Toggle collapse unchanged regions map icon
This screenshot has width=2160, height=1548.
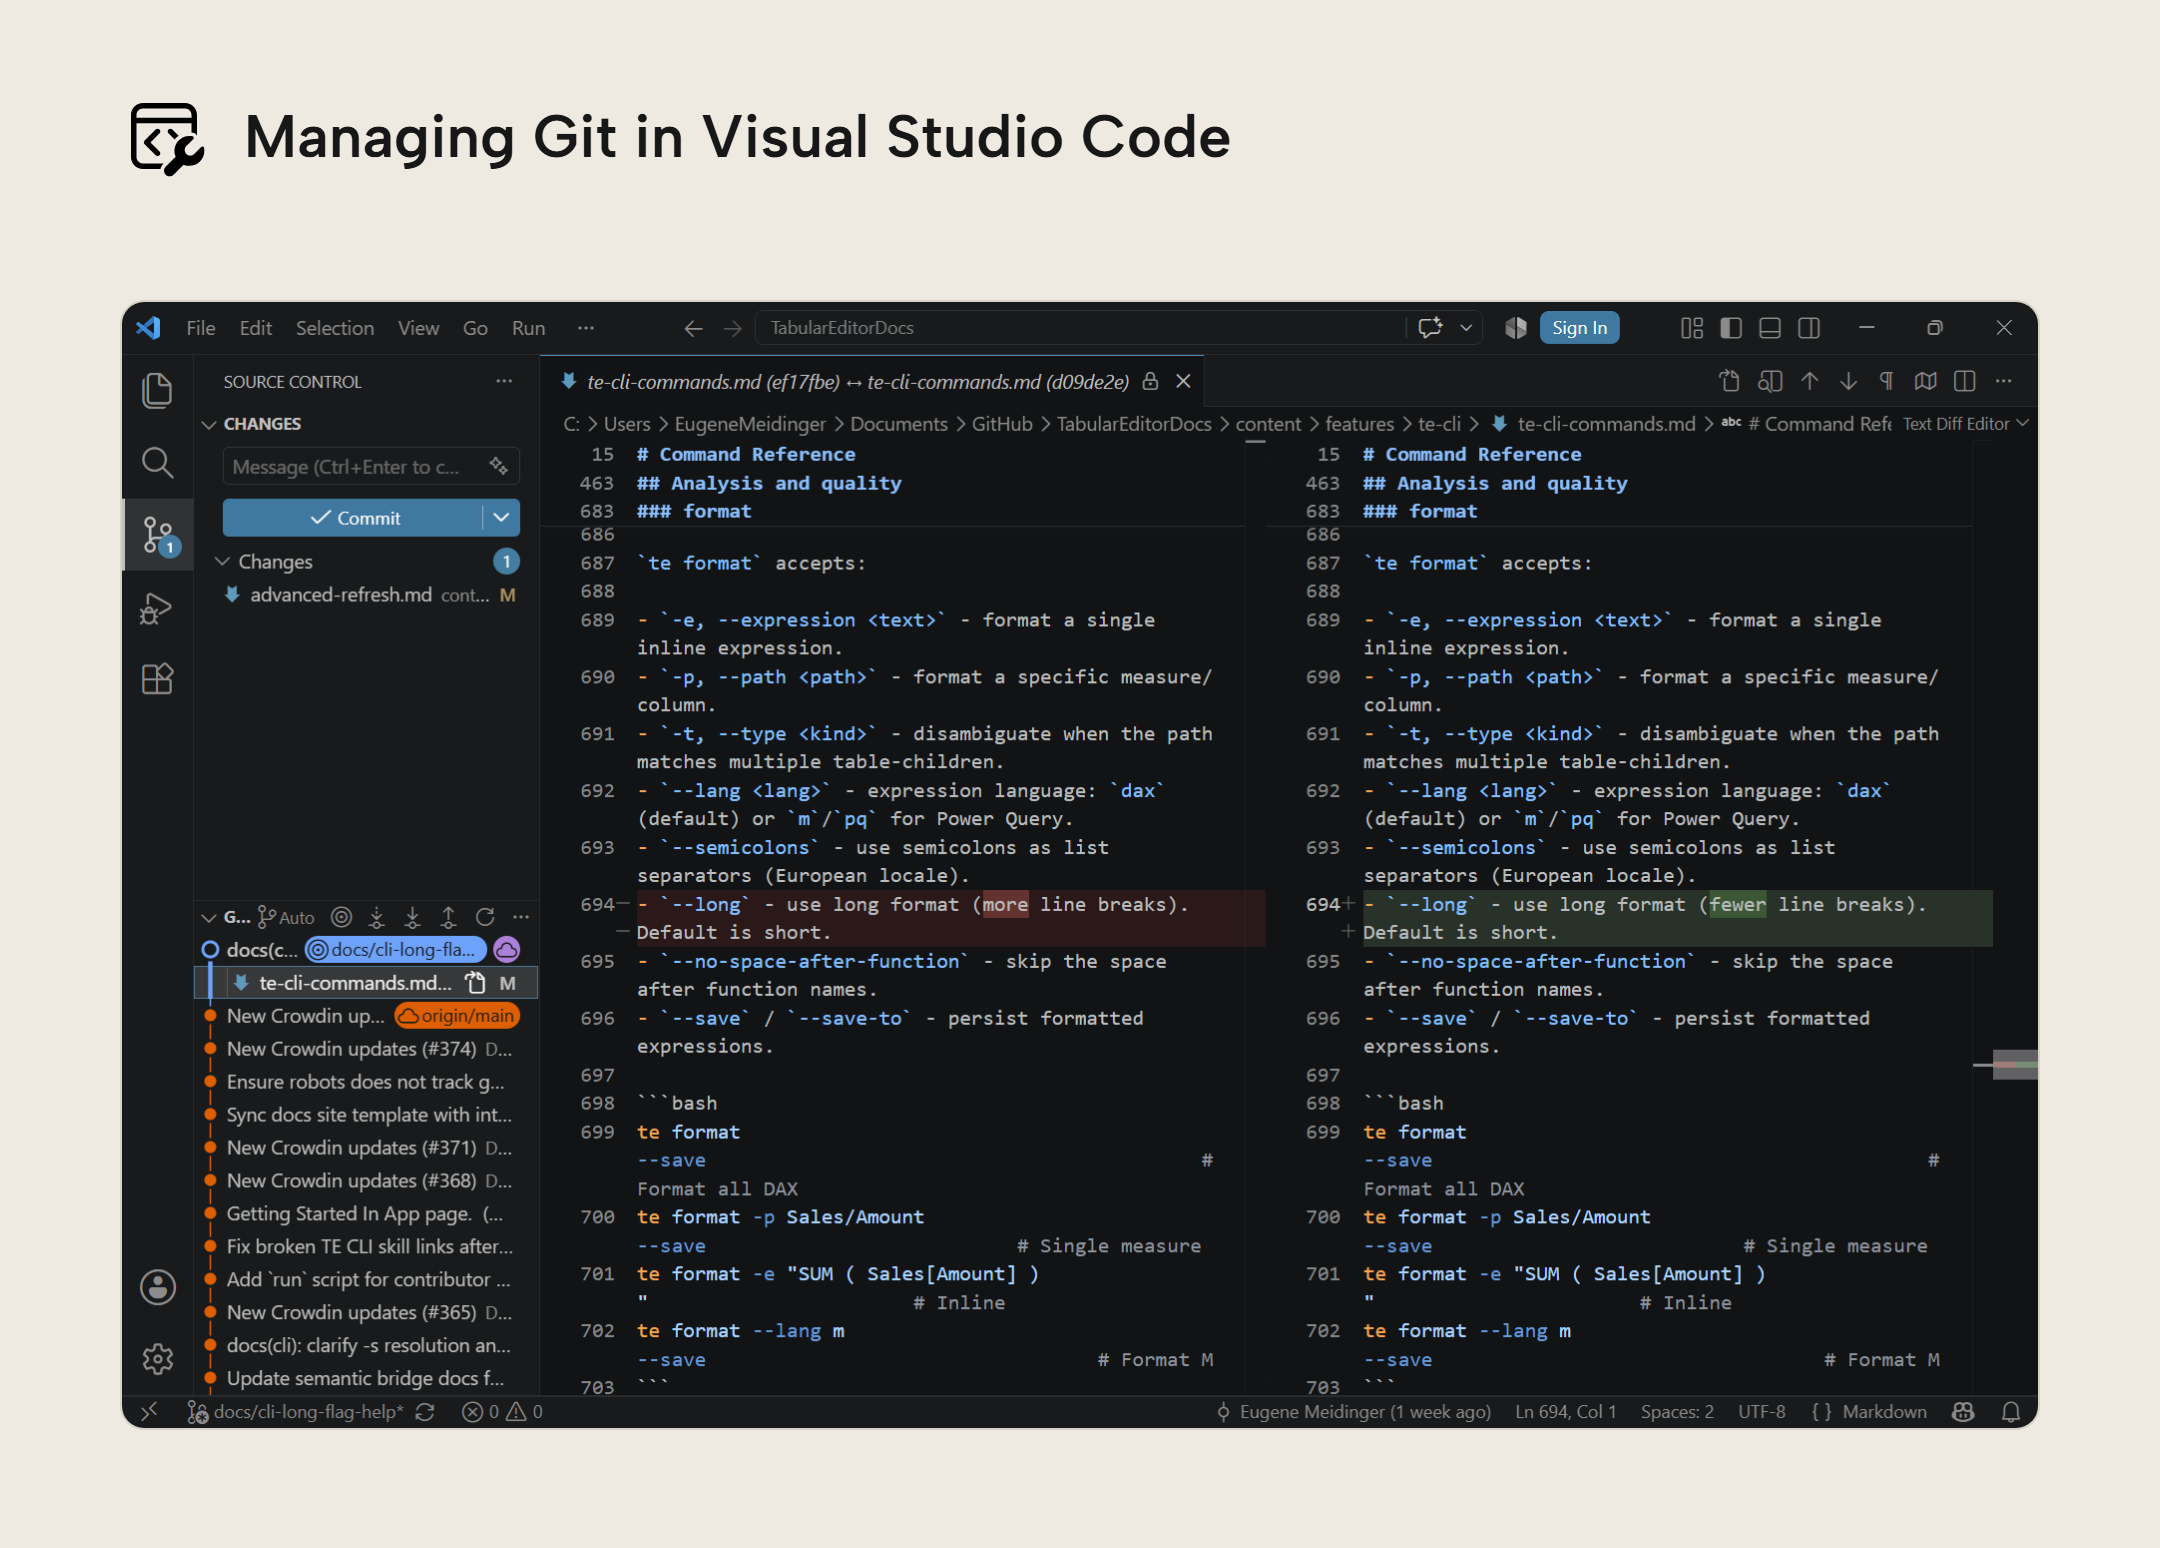1926,381
